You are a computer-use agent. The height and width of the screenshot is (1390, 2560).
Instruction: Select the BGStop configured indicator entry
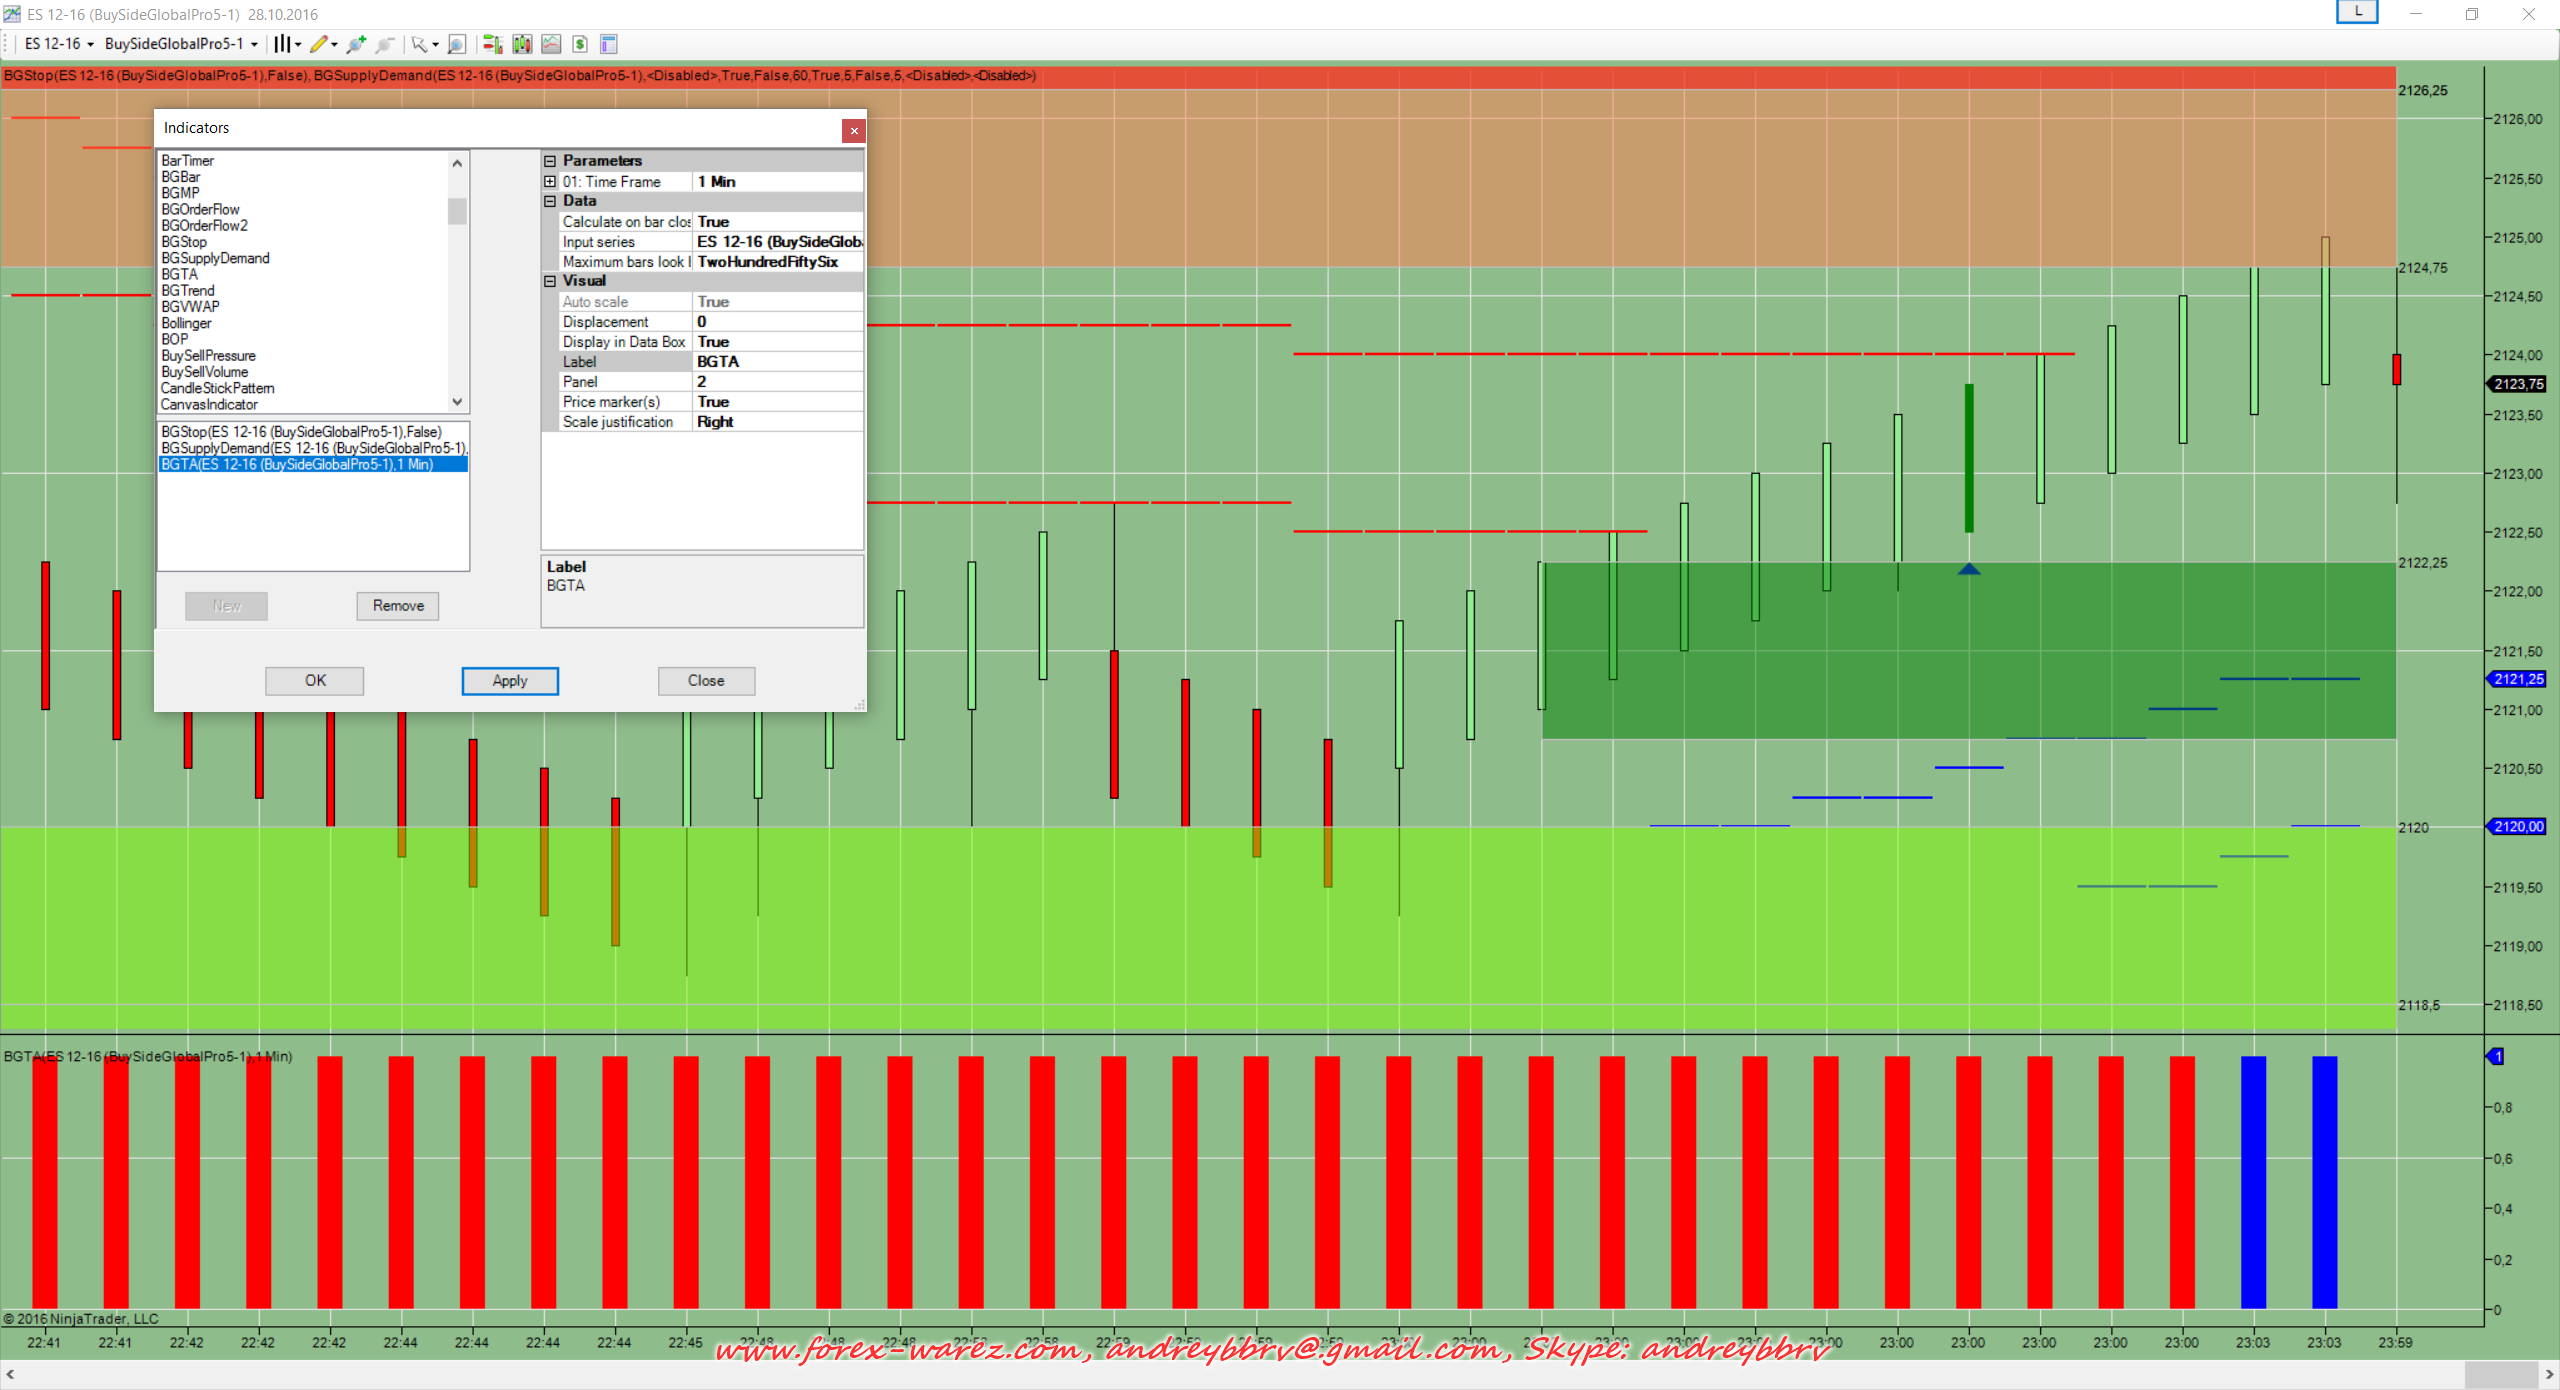tap(301, 432)
